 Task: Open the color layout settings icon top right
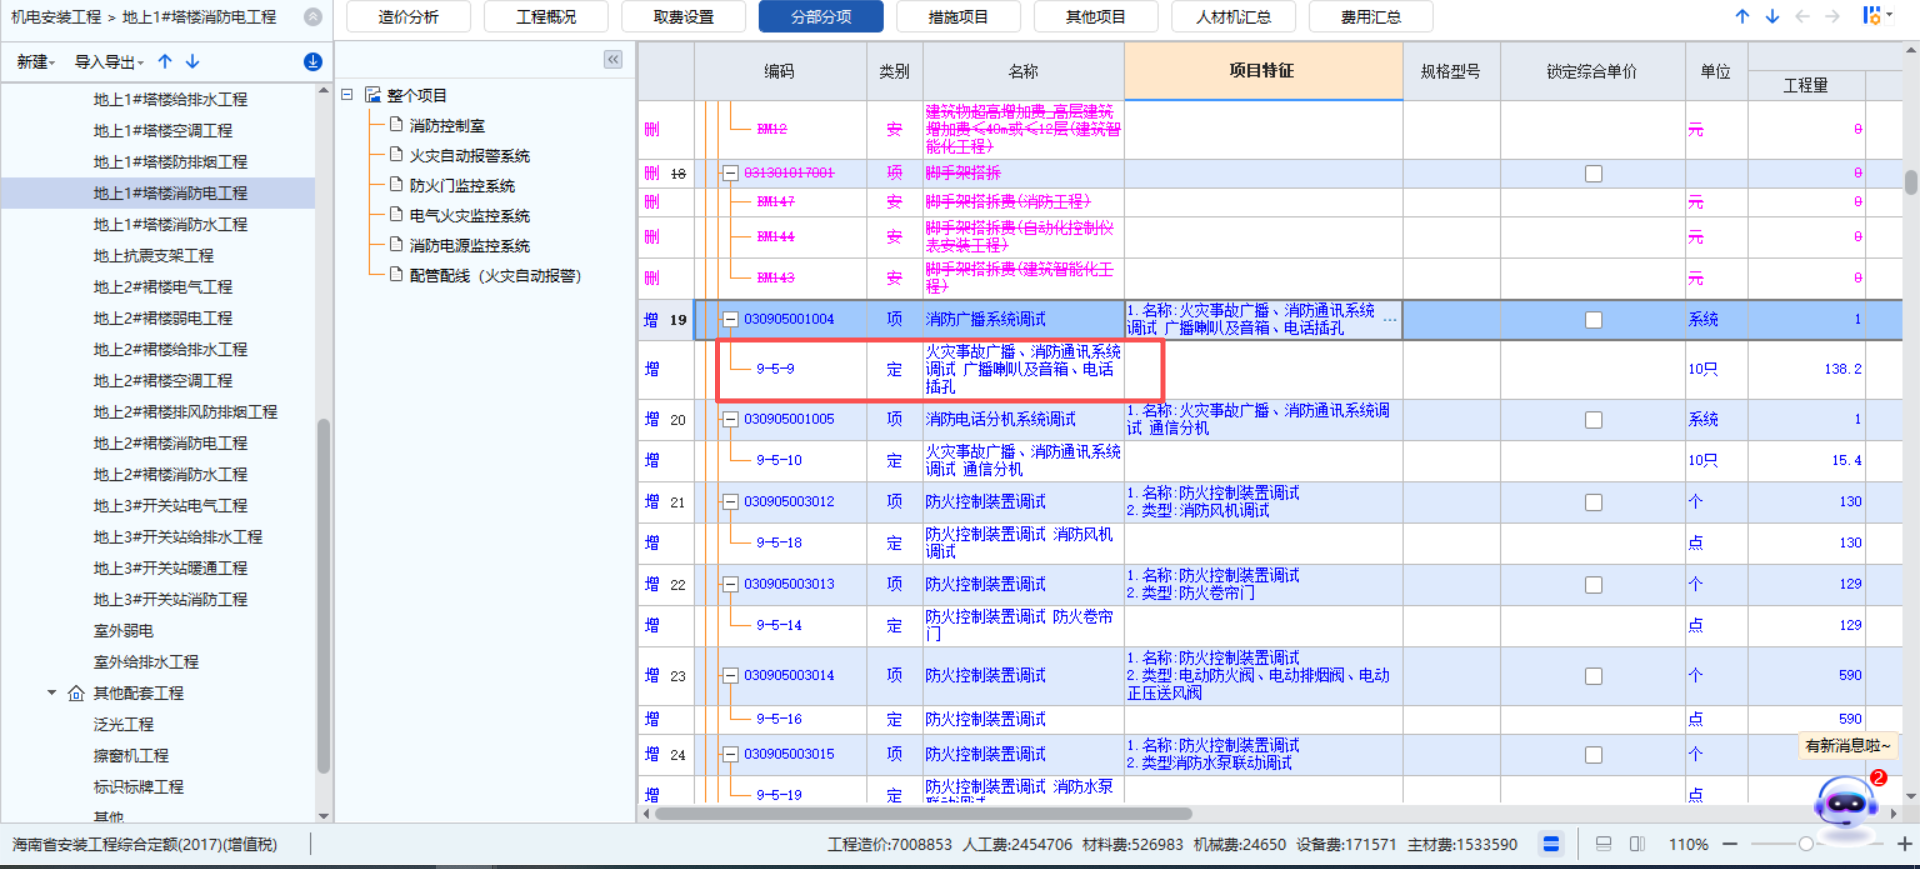pos(1873,16)
